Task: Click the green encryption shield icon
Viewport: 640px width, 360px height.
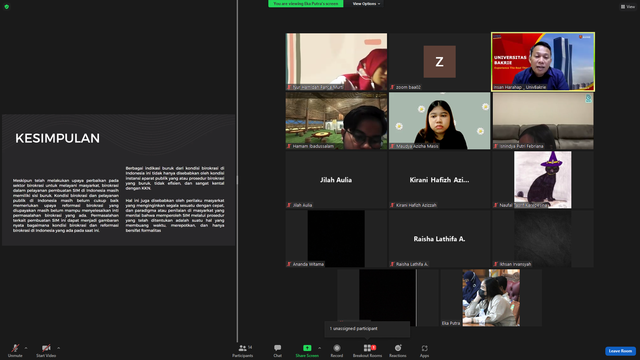Action: click(7, 7)
